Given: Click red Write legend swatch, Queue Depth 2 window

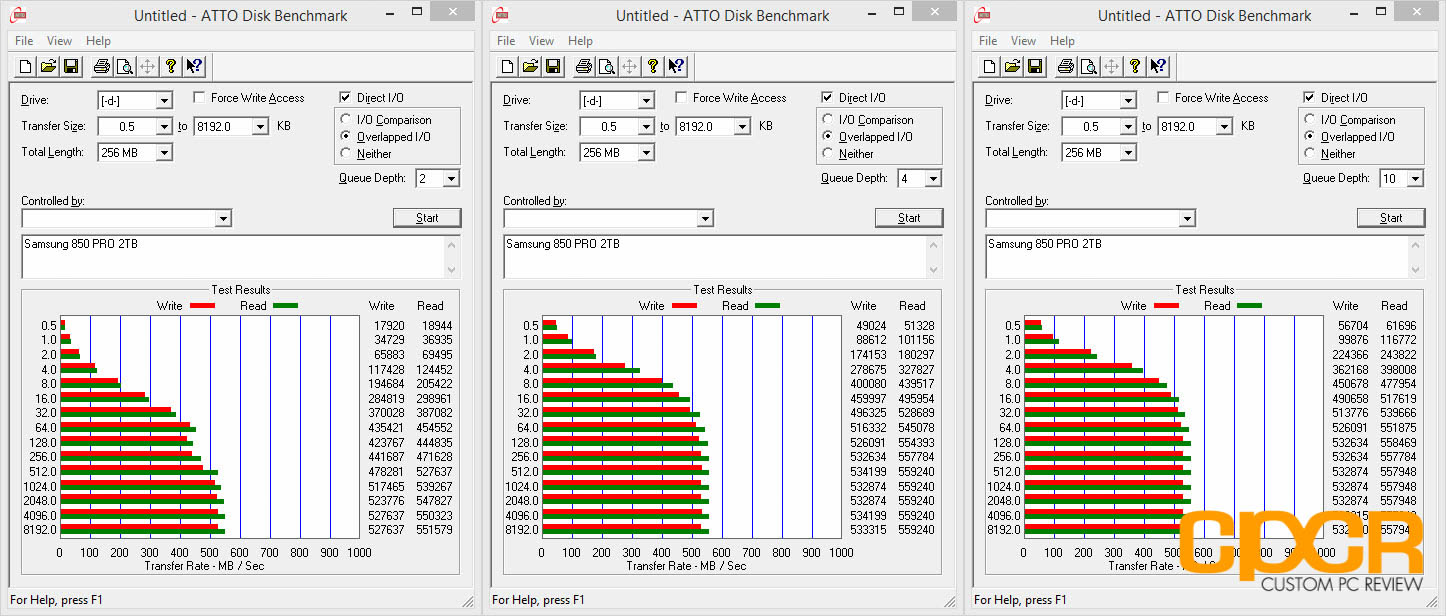Looking at the screenshot, I should (x=202, y=306).
